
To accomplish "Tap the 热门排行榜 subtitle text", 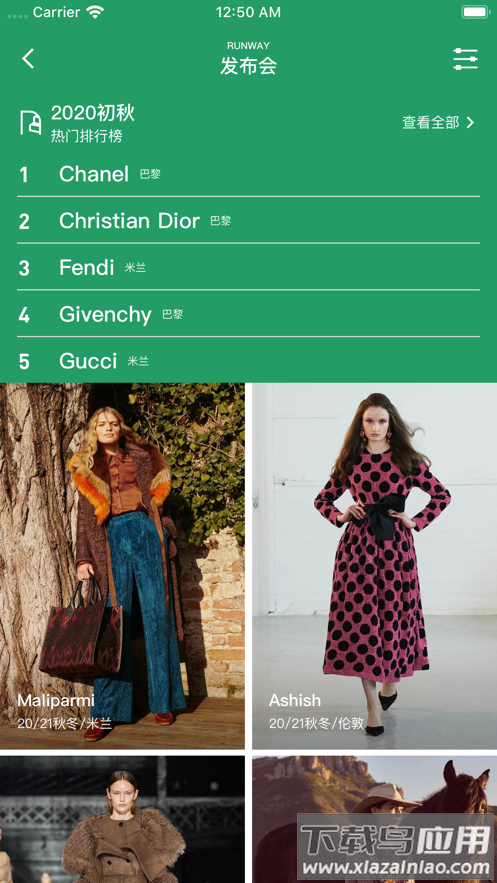I will (x=87, y=136).
